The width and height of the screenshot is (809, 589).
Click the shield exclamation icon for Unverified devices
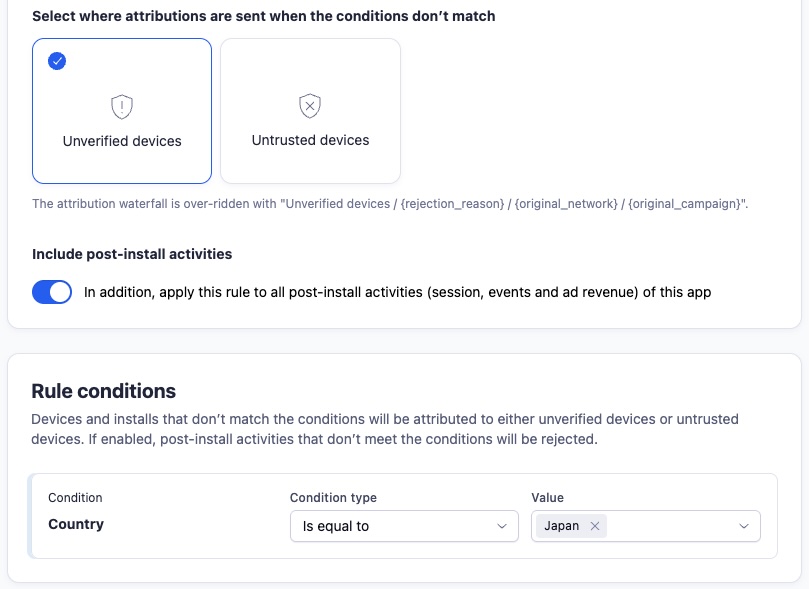pyautogui.click(x=122, y=106)
